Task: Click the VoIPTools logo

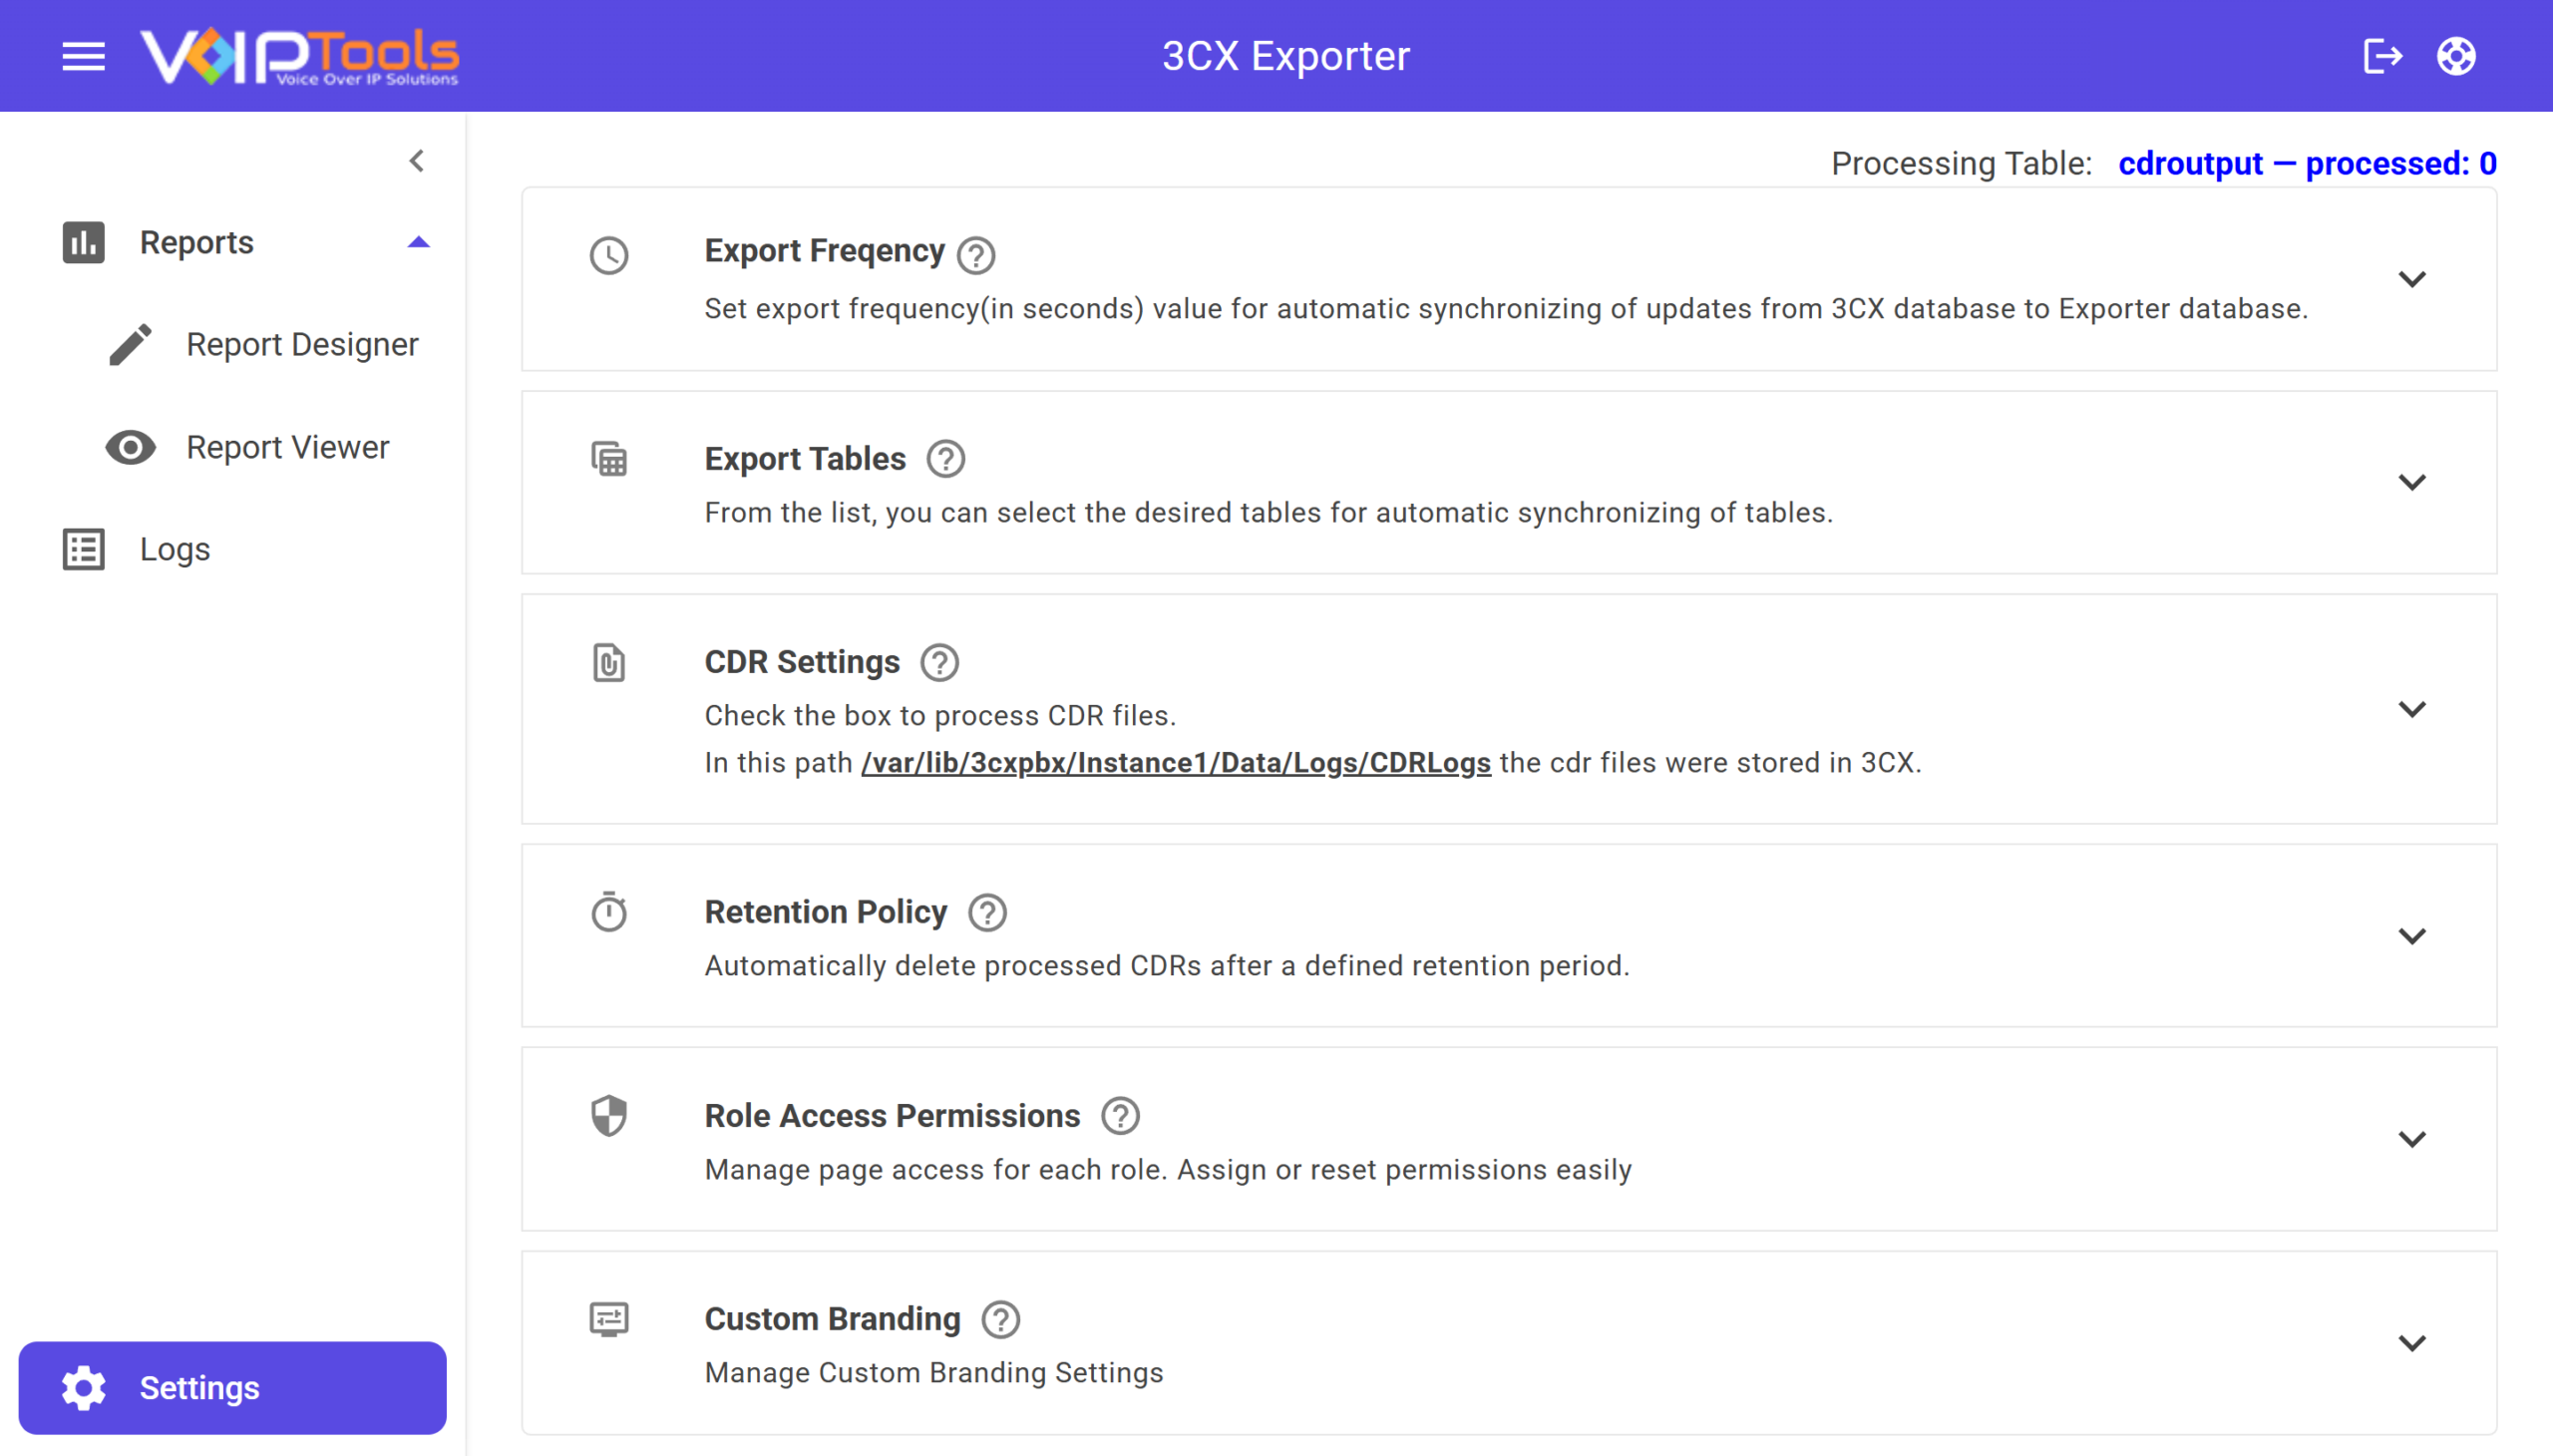Action: (x=299, y=56)
